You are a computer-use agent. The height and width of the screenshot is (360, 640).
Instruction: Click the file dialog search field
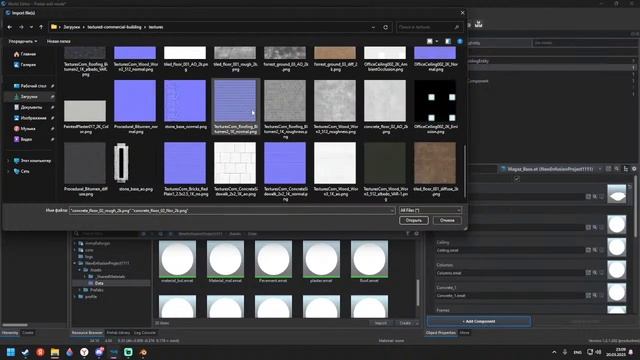point(429,27)
